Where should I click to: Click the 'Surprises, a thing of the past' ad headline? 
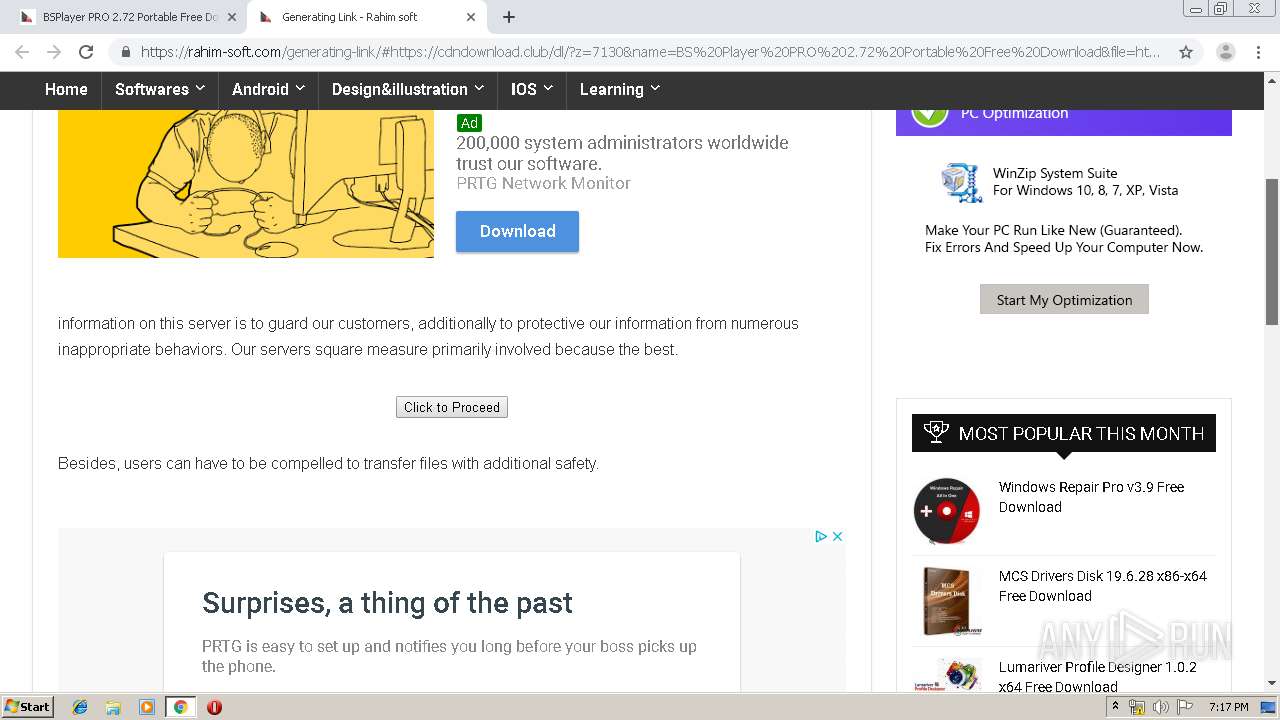(387, 603)
